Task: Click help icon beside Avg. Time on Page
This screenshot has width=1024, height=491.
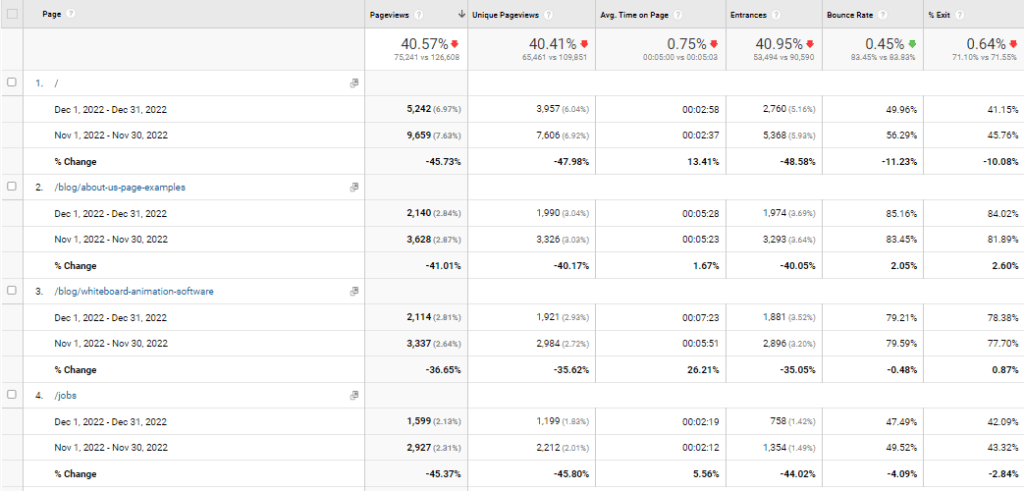Action: point(679,14)
